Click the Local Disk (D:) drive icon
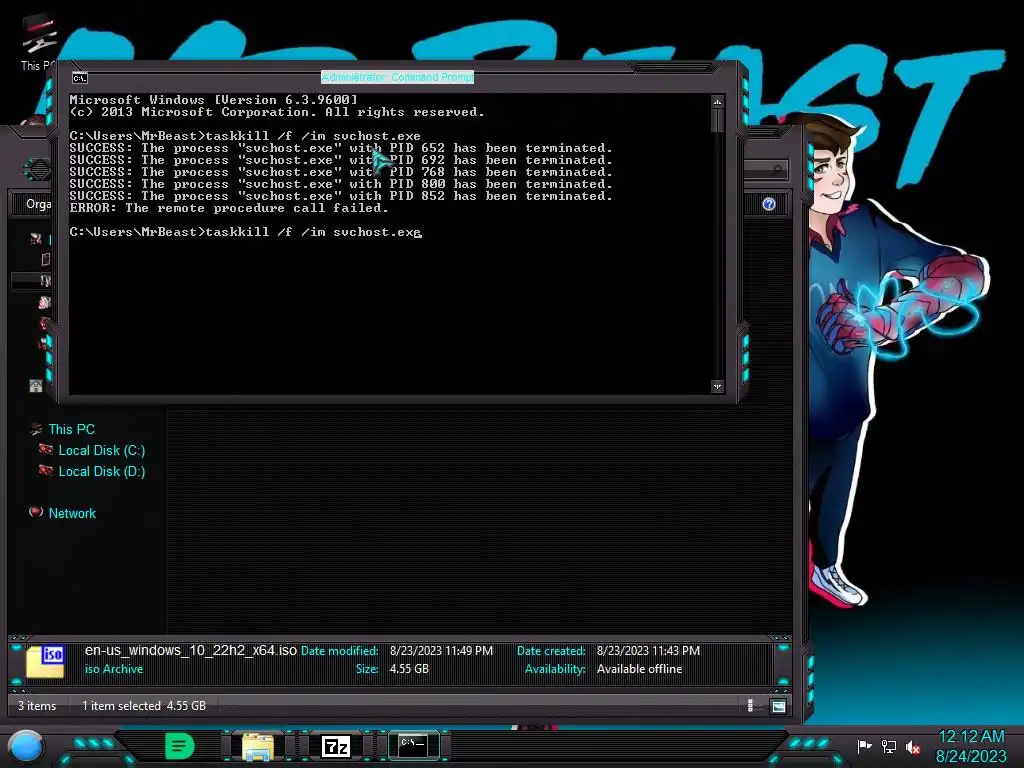Screen dimensions: 1024x768 (46, 470)
